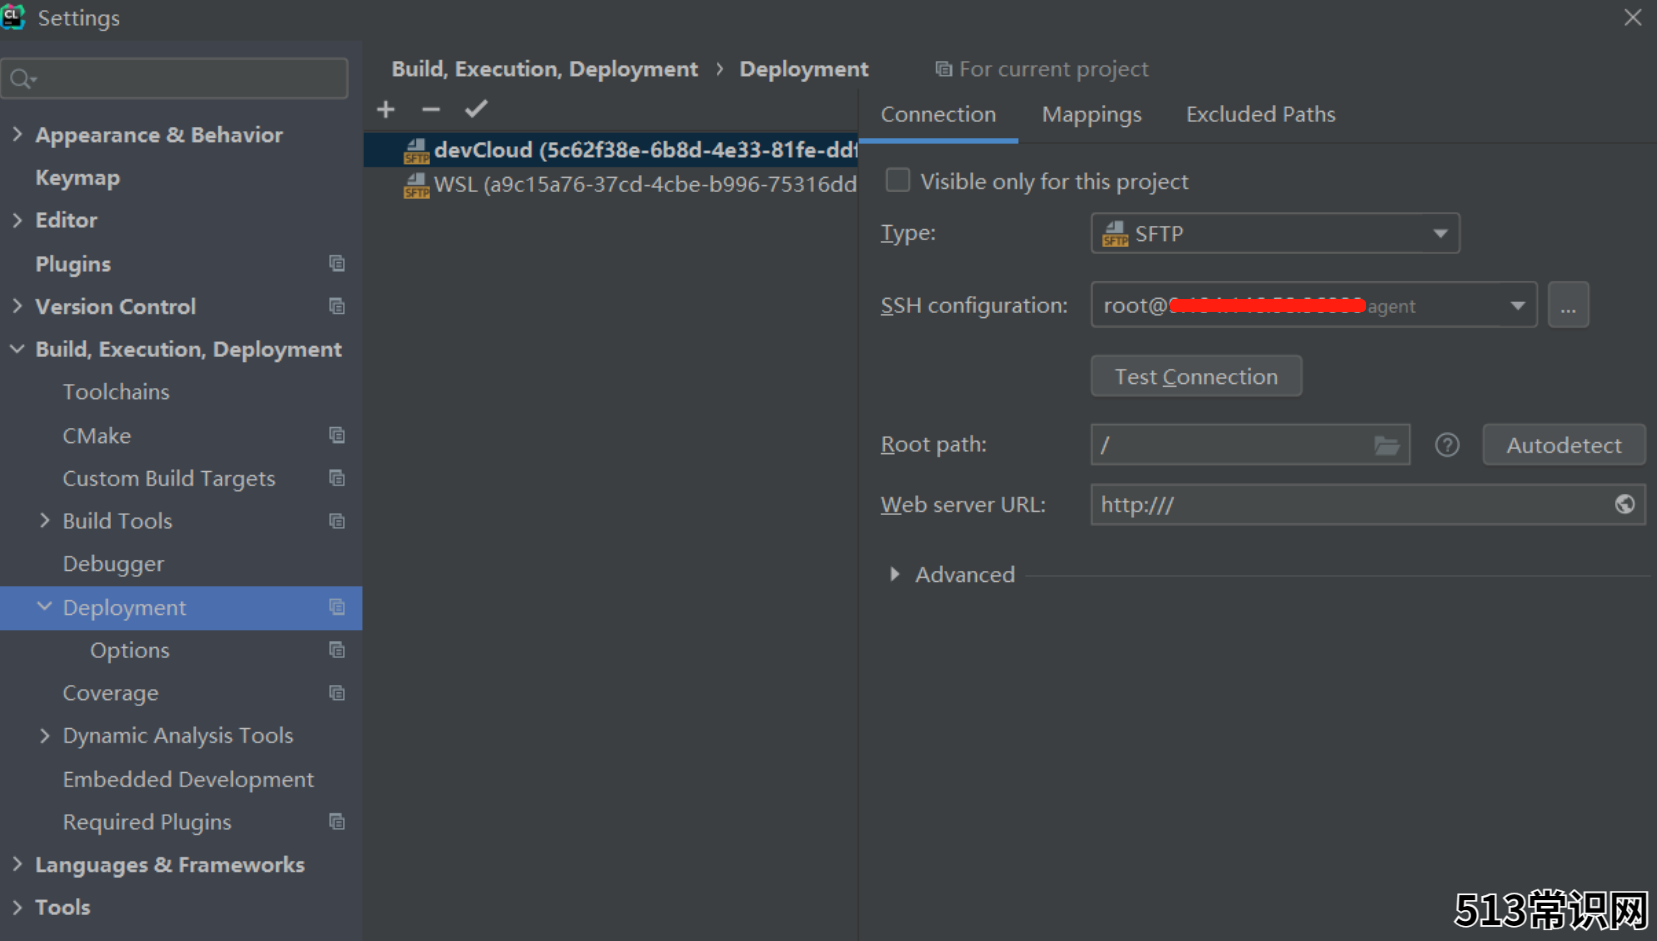Expand Version Control settings node
Viewport: 1657px width, 941px height.
(17, 306)
